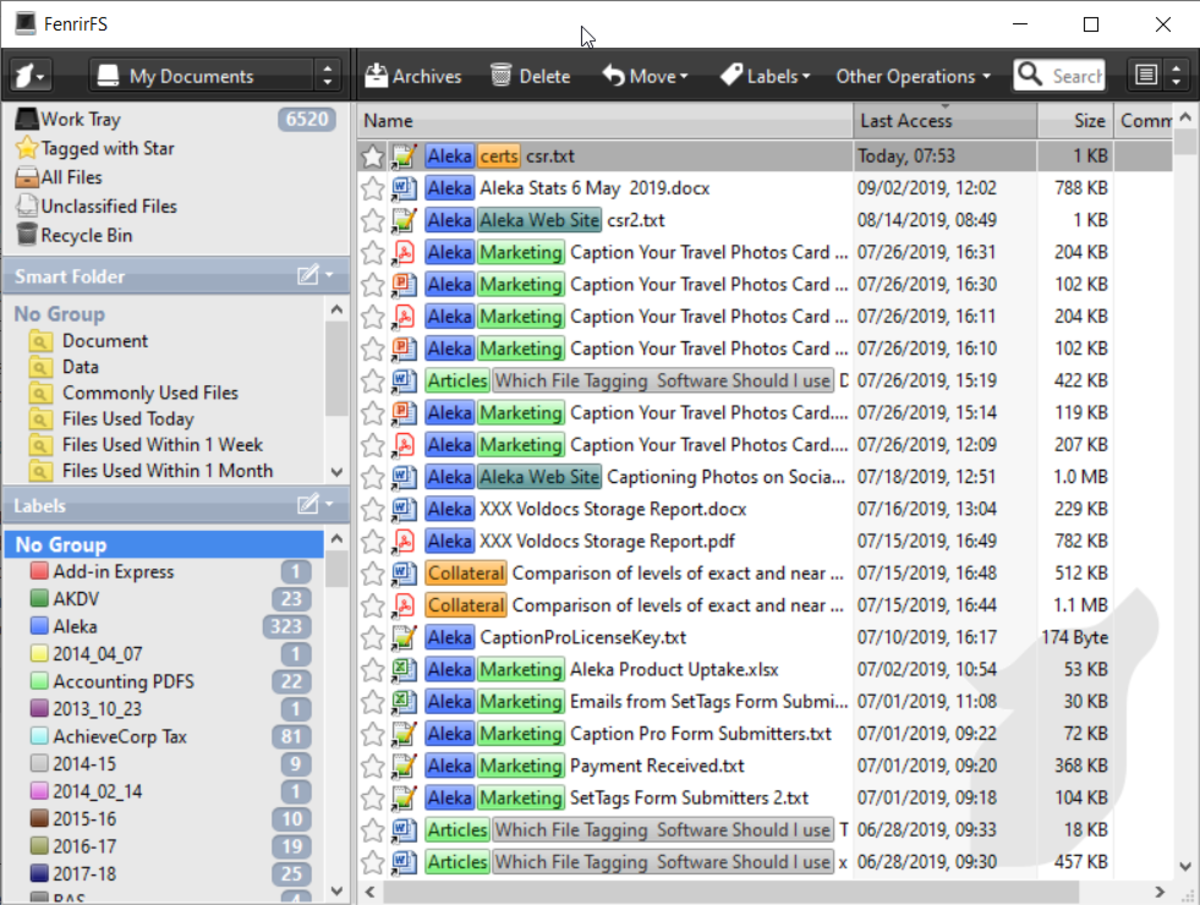Expand the Labels toolbar dropdown
Screen dimensions: 1200x905
coord(765,76)
